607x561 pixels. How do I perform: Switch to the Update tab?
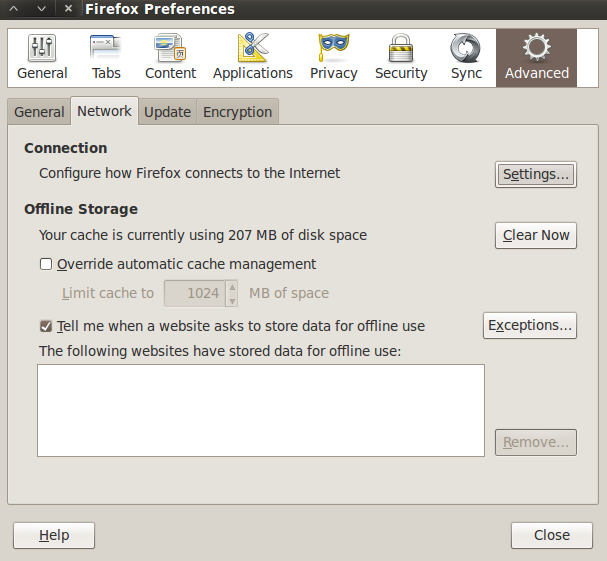(x=167, y=112)
